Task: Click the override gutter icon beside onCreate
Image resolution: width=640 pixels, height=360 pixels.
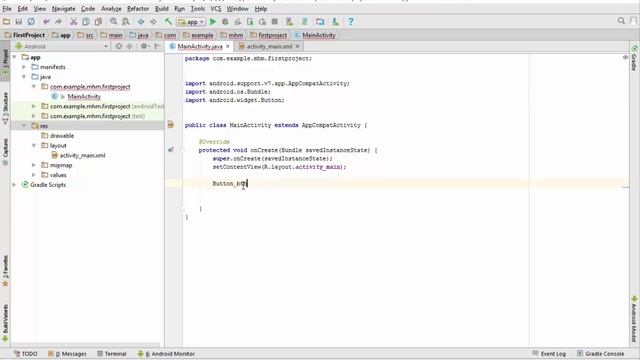Action: 171,150
